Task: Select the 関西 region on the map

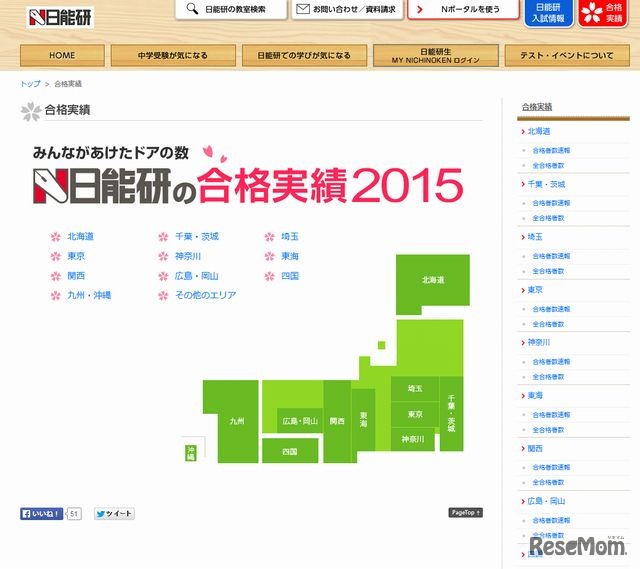Action: 337,421
